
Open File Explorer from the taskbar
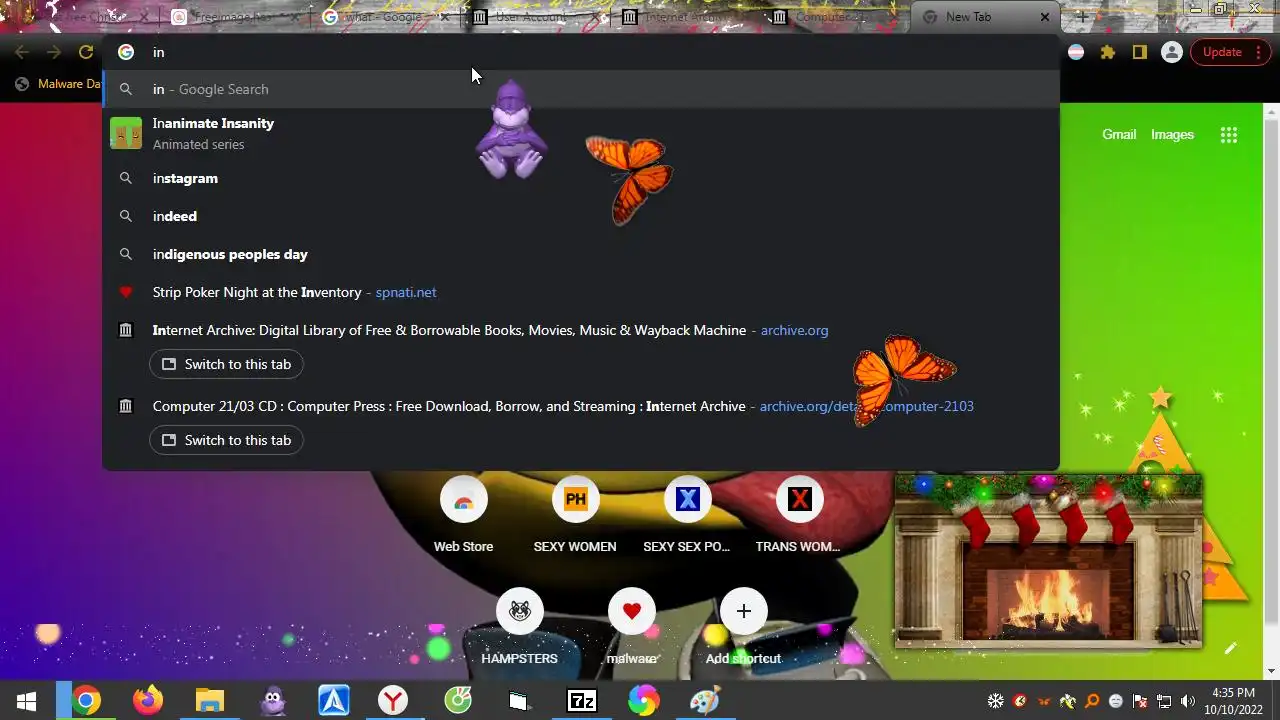(x=209, y=701)
